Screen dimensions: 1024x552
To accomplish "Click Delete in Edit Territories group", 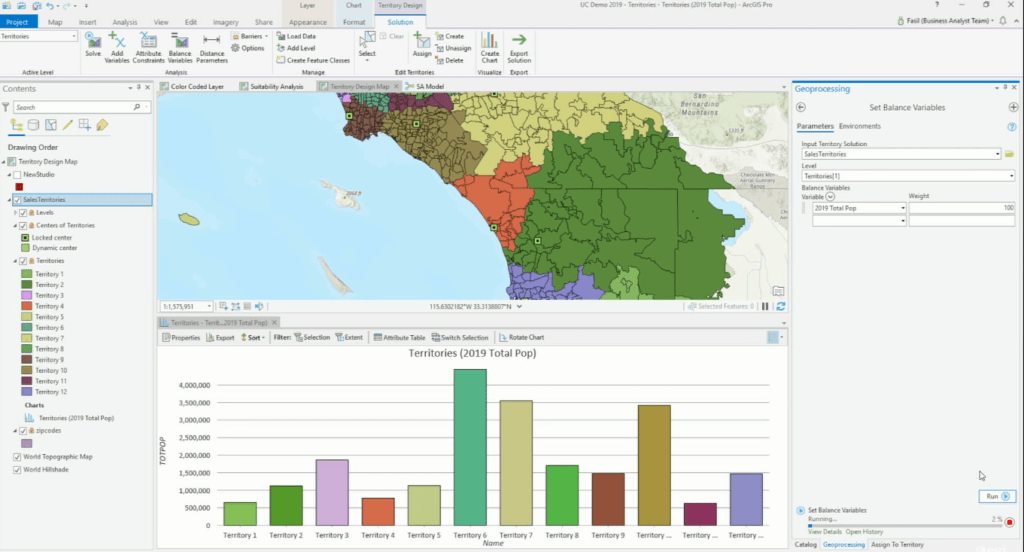I will (x=450, y=60).
